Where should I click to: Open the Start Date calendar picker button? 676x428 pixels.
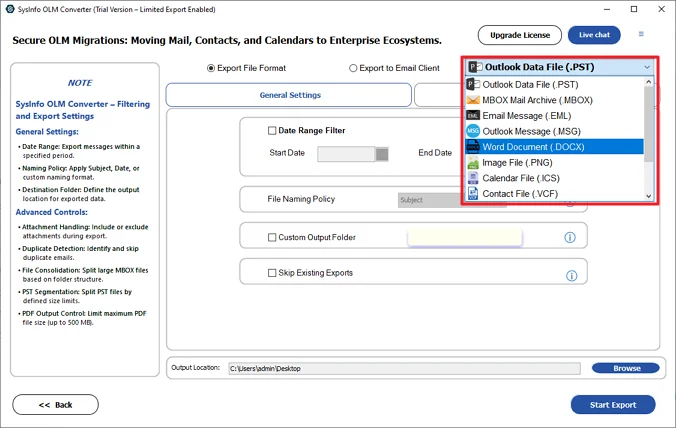click(x=382, y=154)
